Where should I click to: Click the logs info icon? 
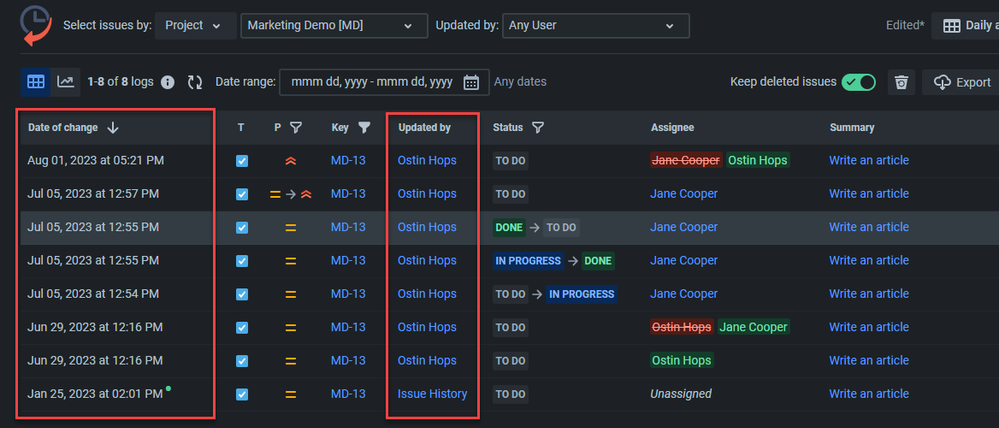click(168, 82)
